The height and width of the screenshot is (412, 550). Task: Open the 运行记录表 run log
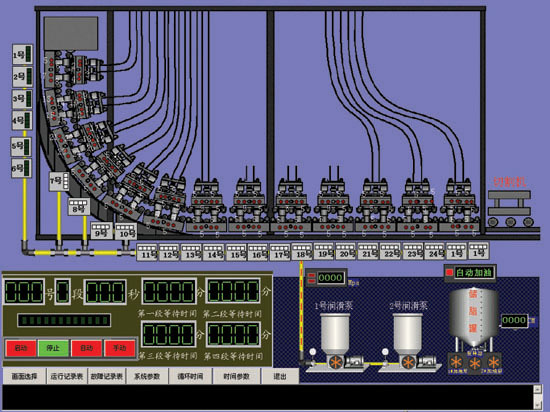[x=67, y=377]
